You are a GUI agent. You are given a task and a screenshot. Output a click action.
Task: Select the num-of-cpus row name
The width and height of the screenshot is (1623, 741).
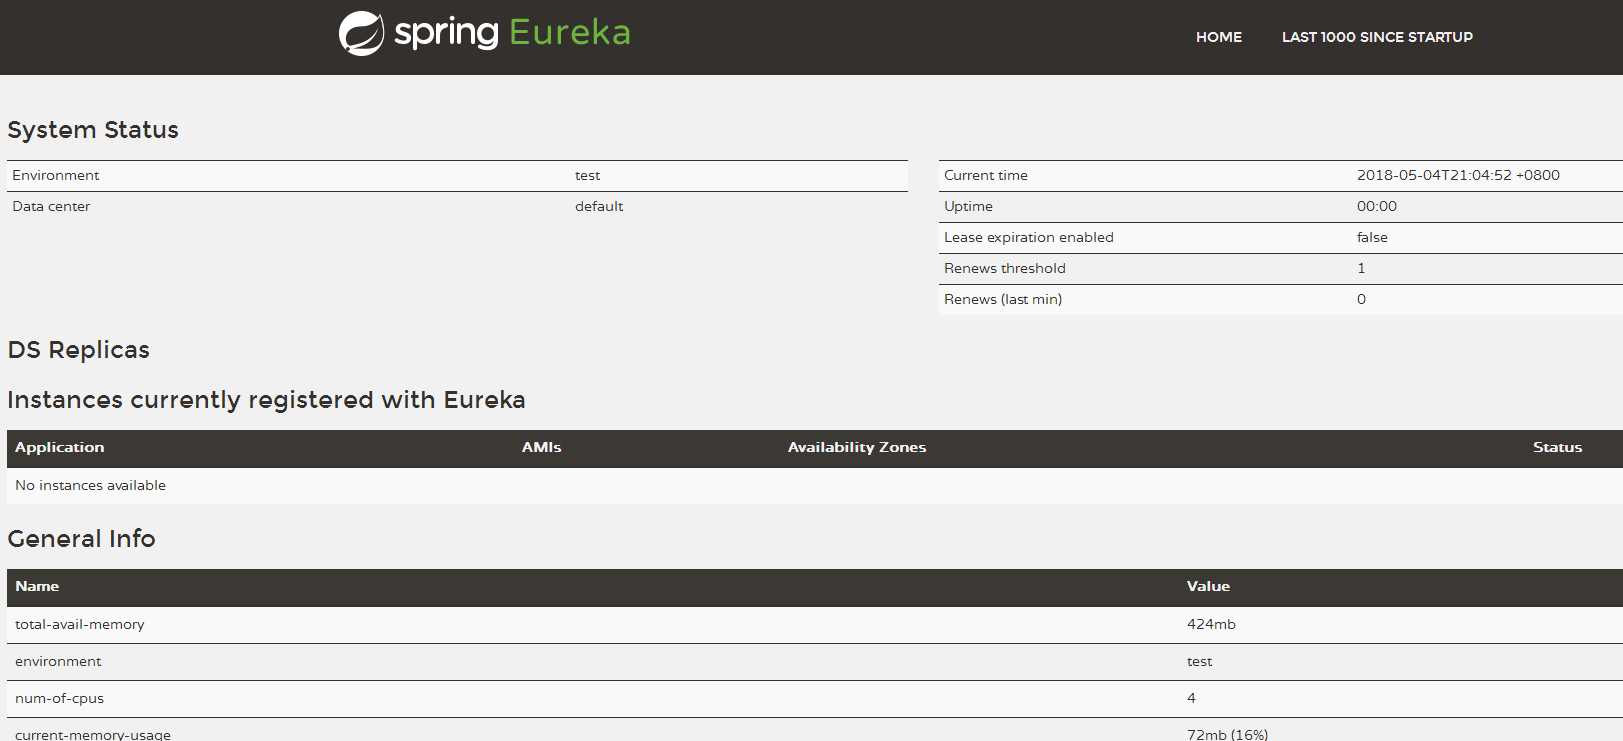(x=60, y=698)
